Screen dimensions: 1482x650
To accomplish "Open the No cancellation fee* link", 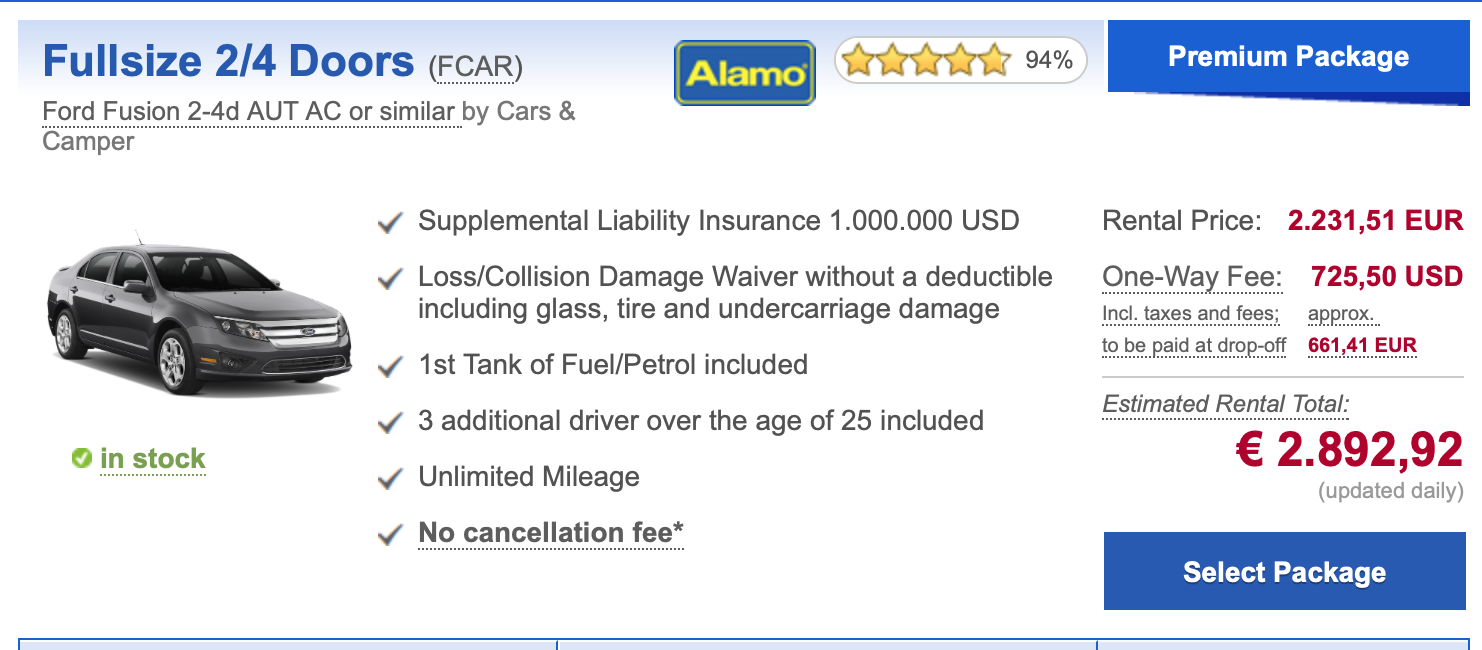I will click(x=551, y=533).
